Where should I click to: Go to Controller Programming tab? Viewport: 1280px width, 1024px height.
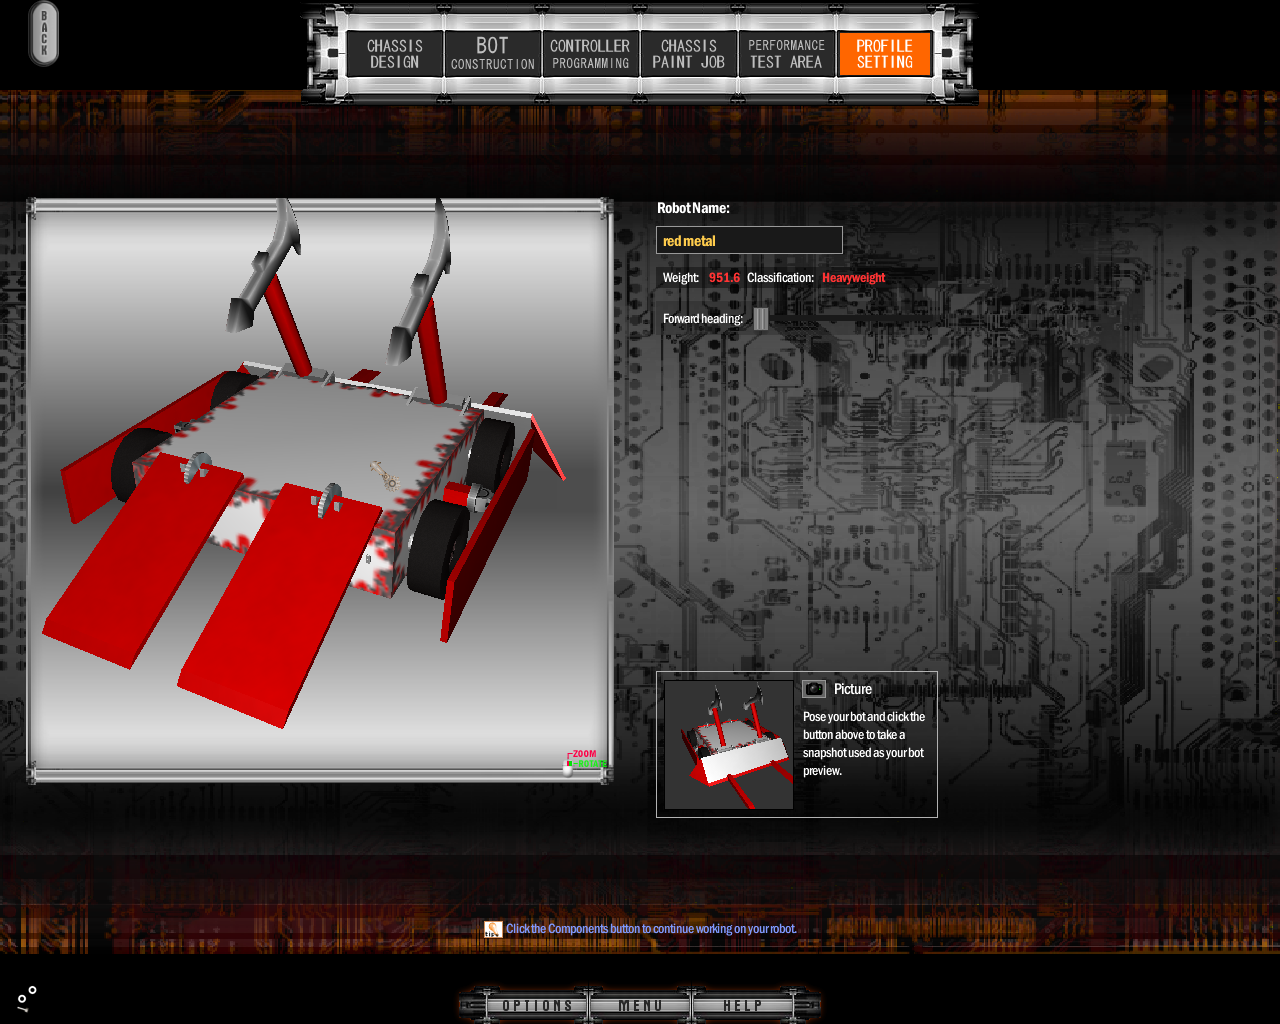coord(590,54)
